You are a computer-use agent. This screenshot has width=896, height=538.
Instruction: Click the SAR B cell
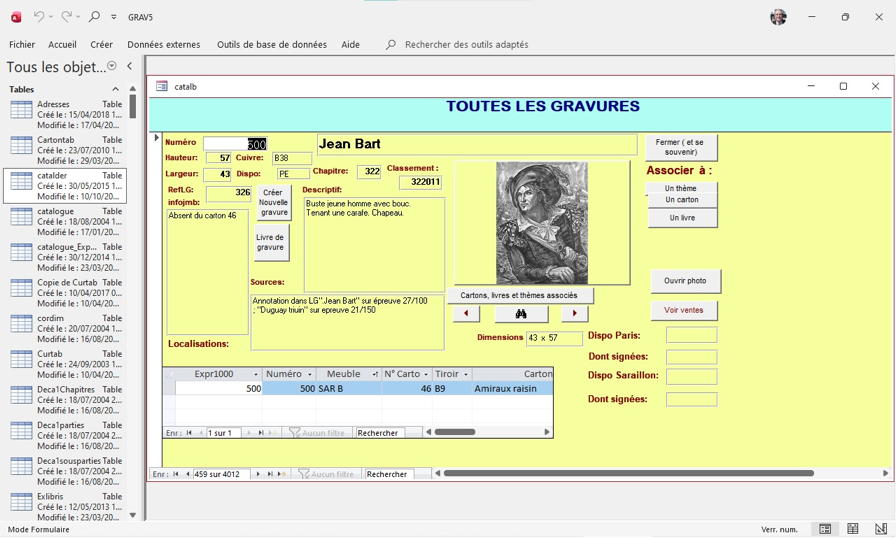click(349, 388)
